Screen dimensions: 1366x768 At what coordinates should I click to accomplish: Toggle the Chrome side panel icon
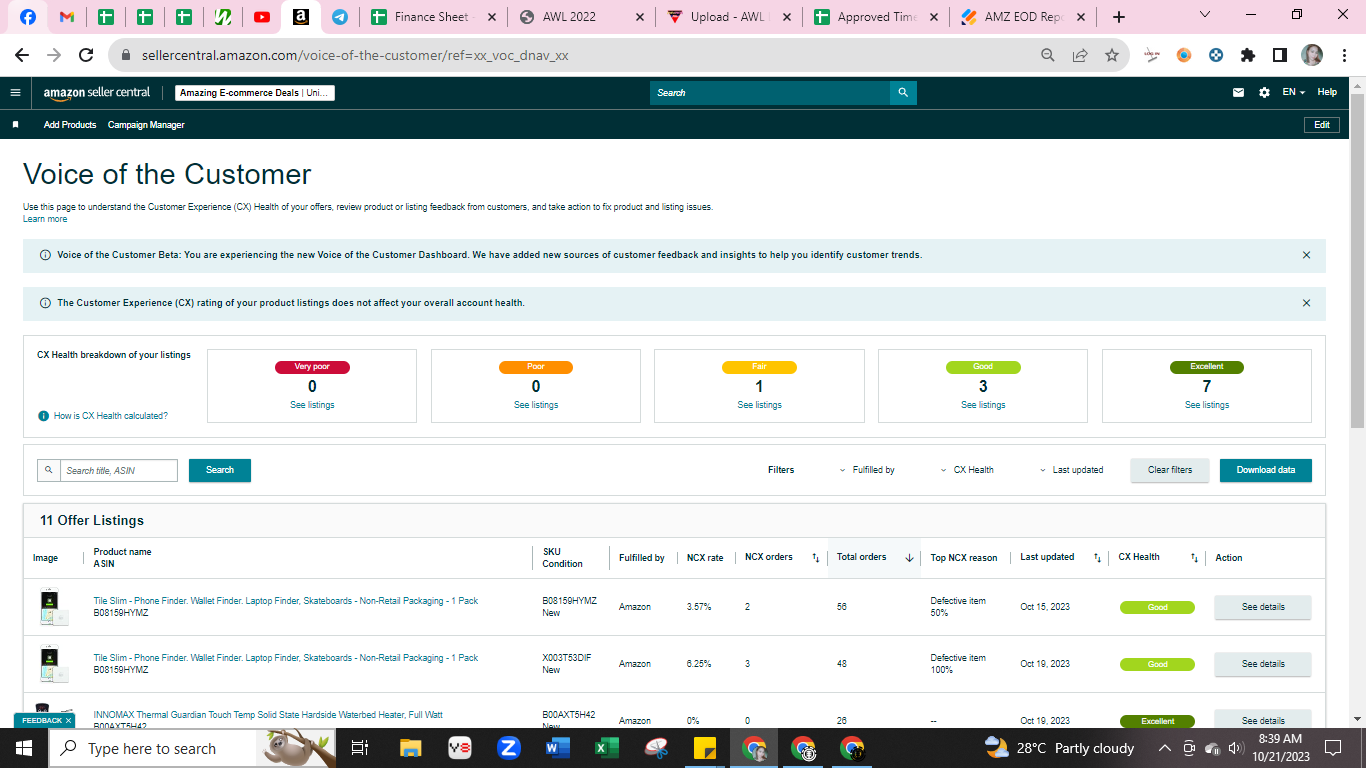(x=1280, y=55)
